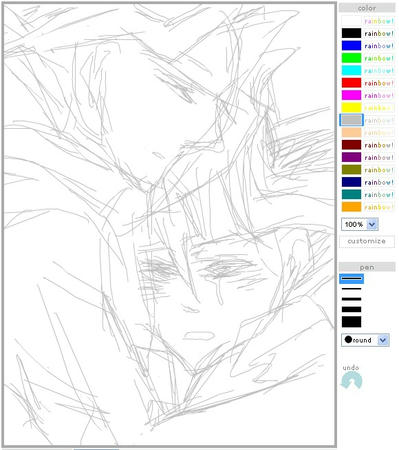Select the second thickest pen size

coord(351,309)
